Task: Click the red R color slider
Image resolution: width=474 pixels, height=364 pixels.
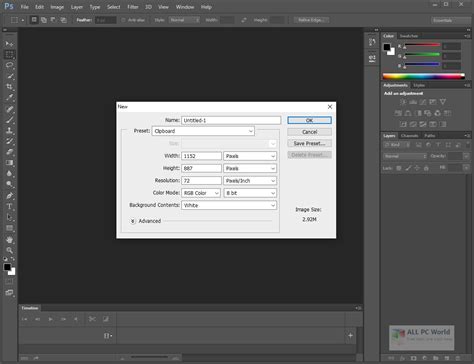Action: click(422, 45)
